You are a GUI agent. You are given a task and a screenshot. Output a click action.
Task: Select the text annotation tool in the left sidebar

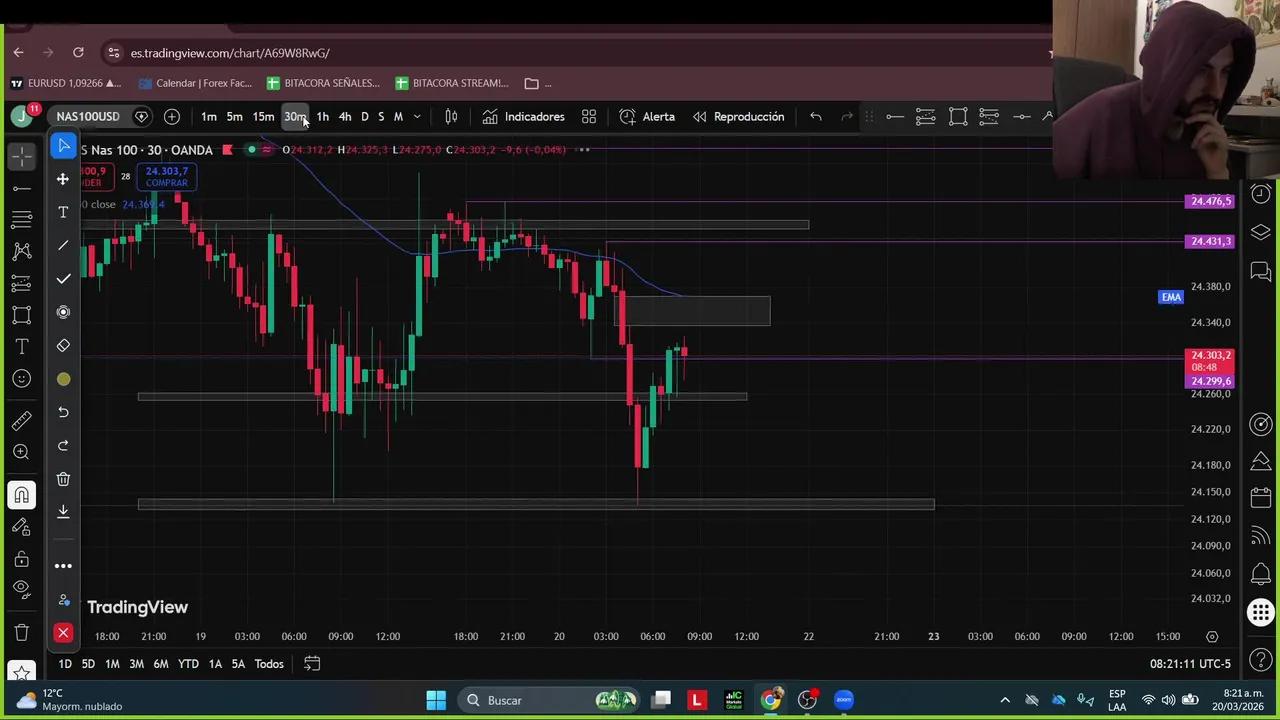[x=21, y=347]
